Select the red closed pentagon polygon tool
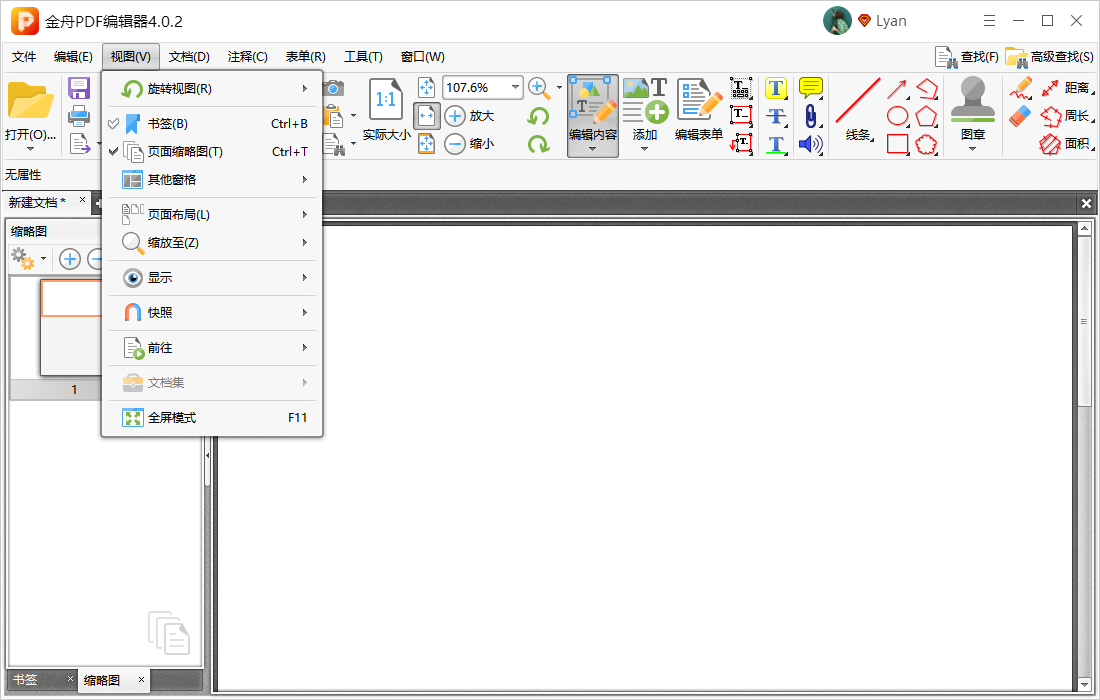Viewport: 1100px width, 700px height. (x=927, y=116)
